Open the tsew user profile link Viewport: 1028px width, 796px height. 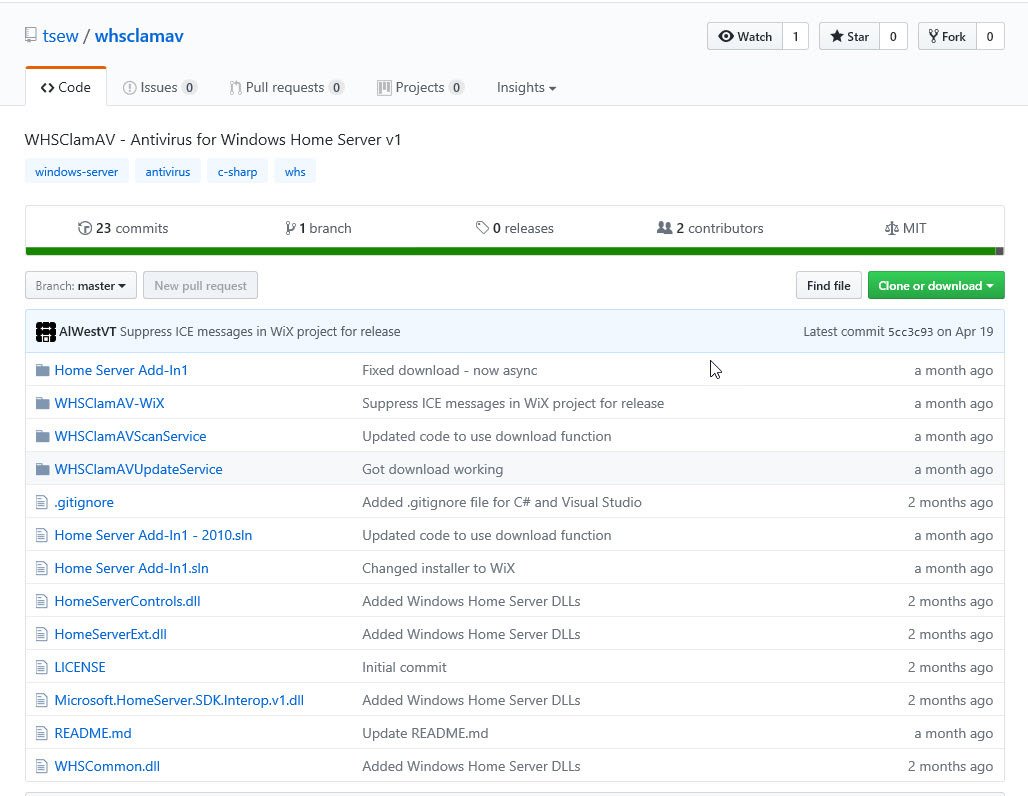(x=60, y=35)
